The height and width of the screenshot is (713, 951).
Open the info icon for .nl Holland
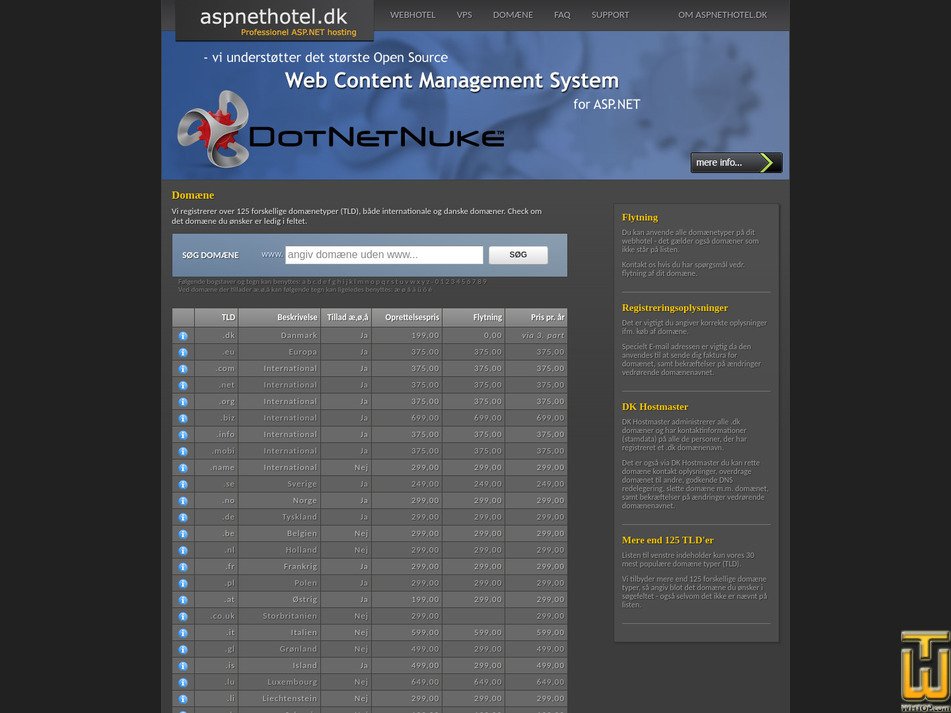(183, 550)
